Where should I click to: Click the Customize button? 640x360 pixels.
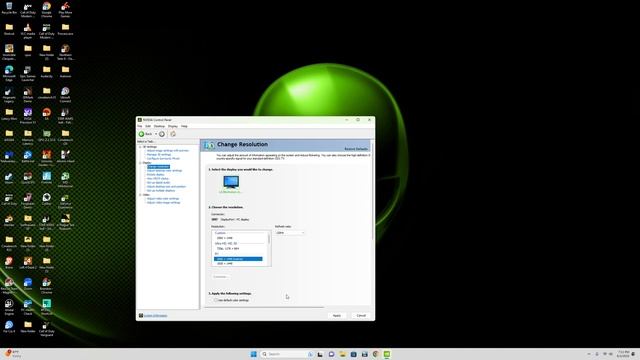(x=221, y=277)
